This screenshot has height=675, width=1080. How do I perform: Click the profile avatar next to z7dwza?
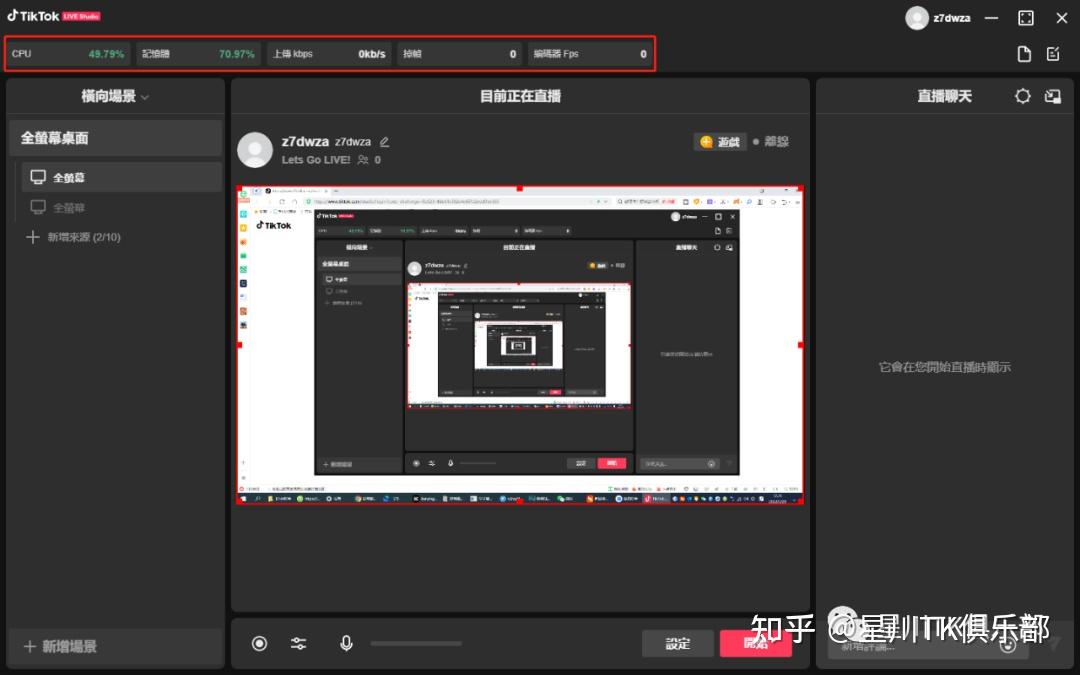(x=255, y=150)
